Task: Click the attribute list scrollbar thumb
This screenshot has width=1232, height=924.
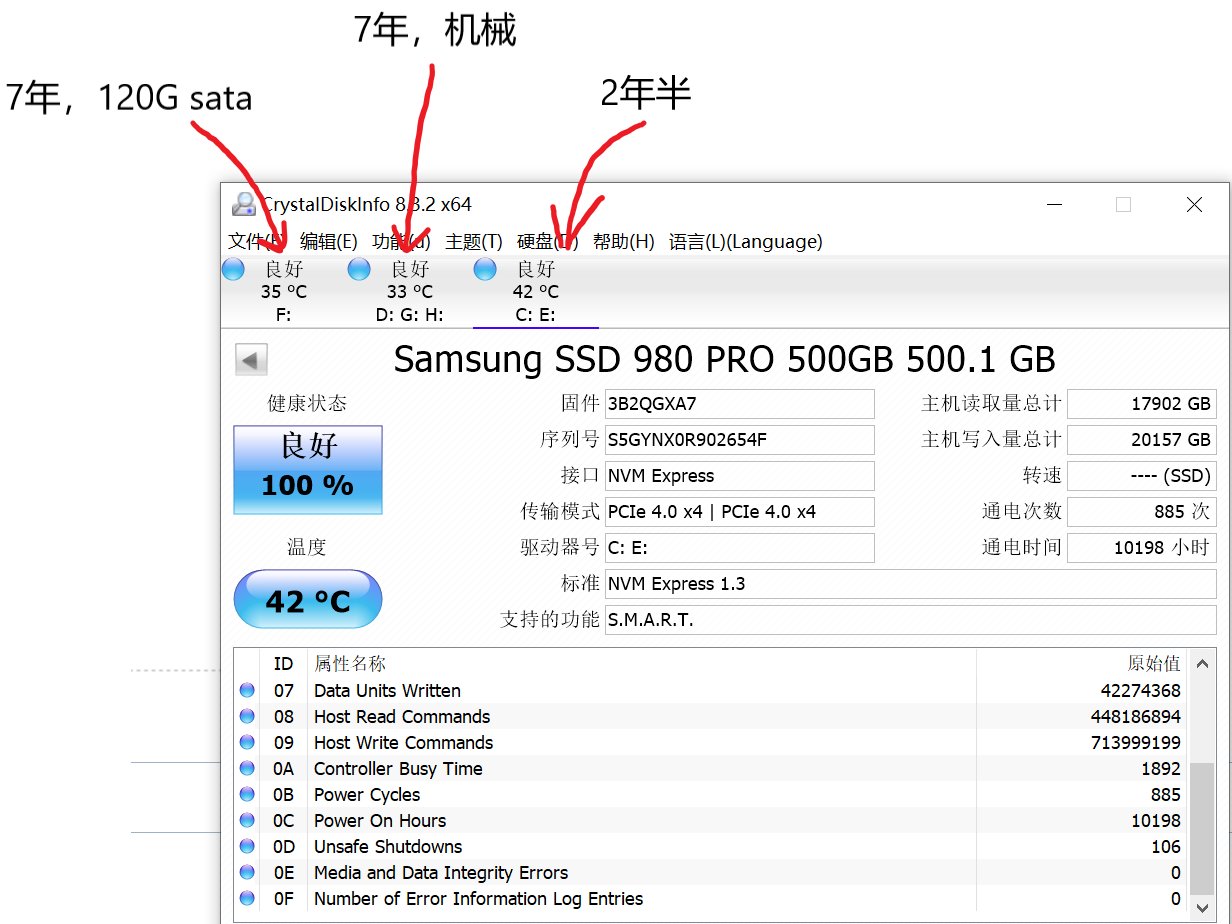Action: (1202, 827)
